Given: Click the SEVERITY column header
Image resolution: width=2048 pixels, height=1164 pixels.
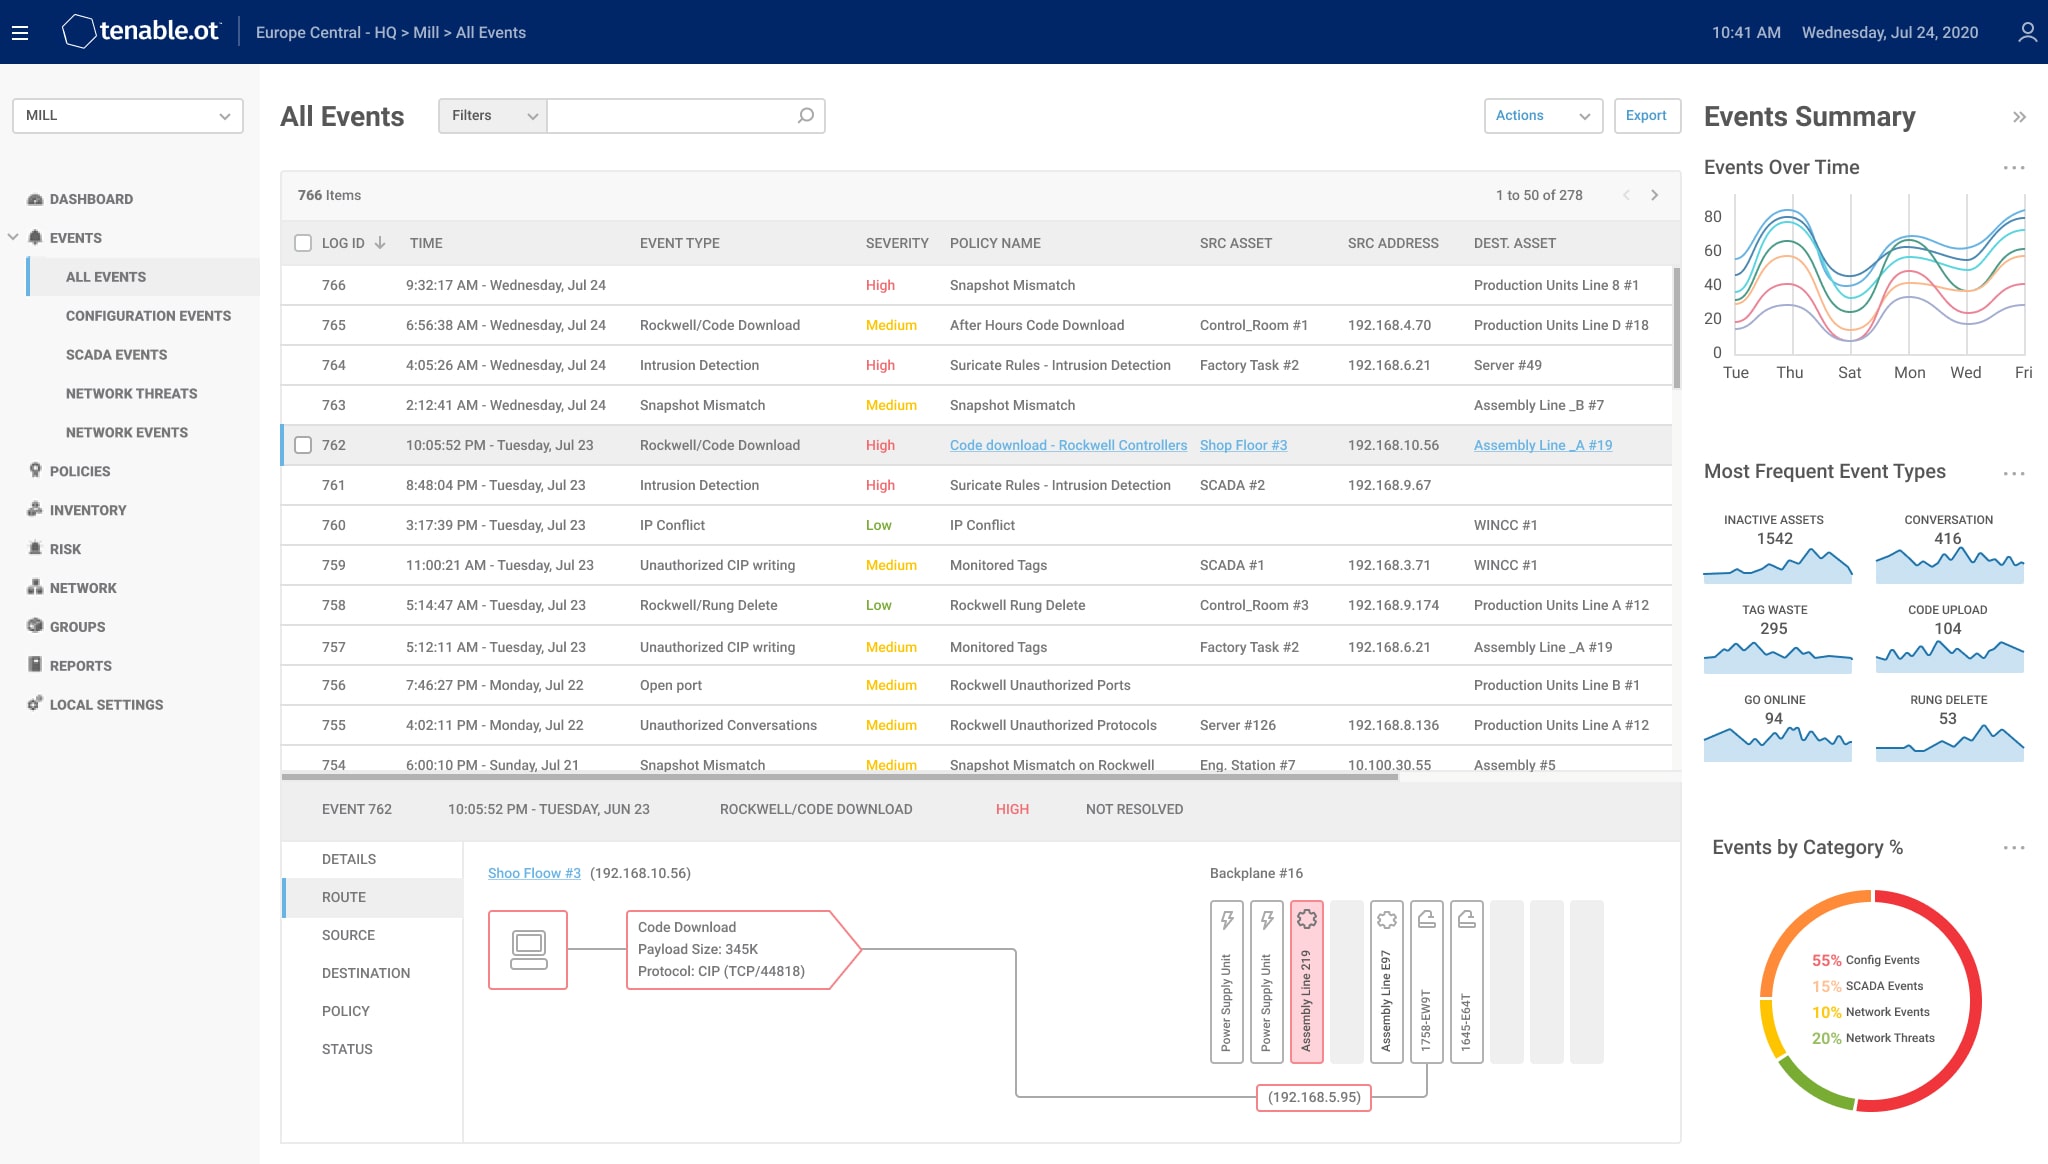Looking at the screenshot, I should (x=897, y=243).
